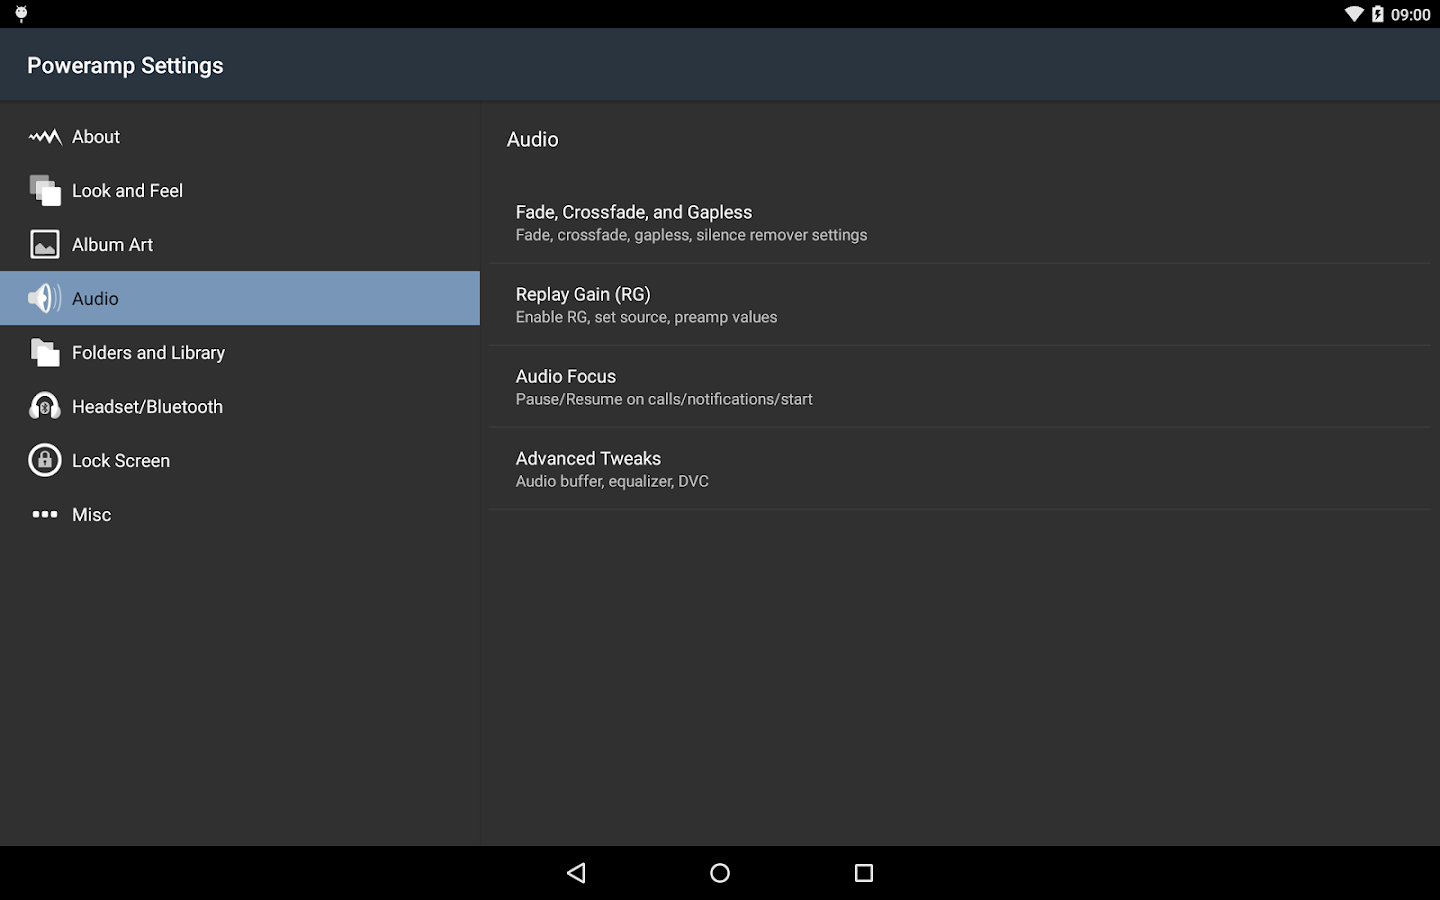Viewport: 1440px width, 900px height.
Task: Open Headset/Bluetooth settings
Action: tap(240, 407)
